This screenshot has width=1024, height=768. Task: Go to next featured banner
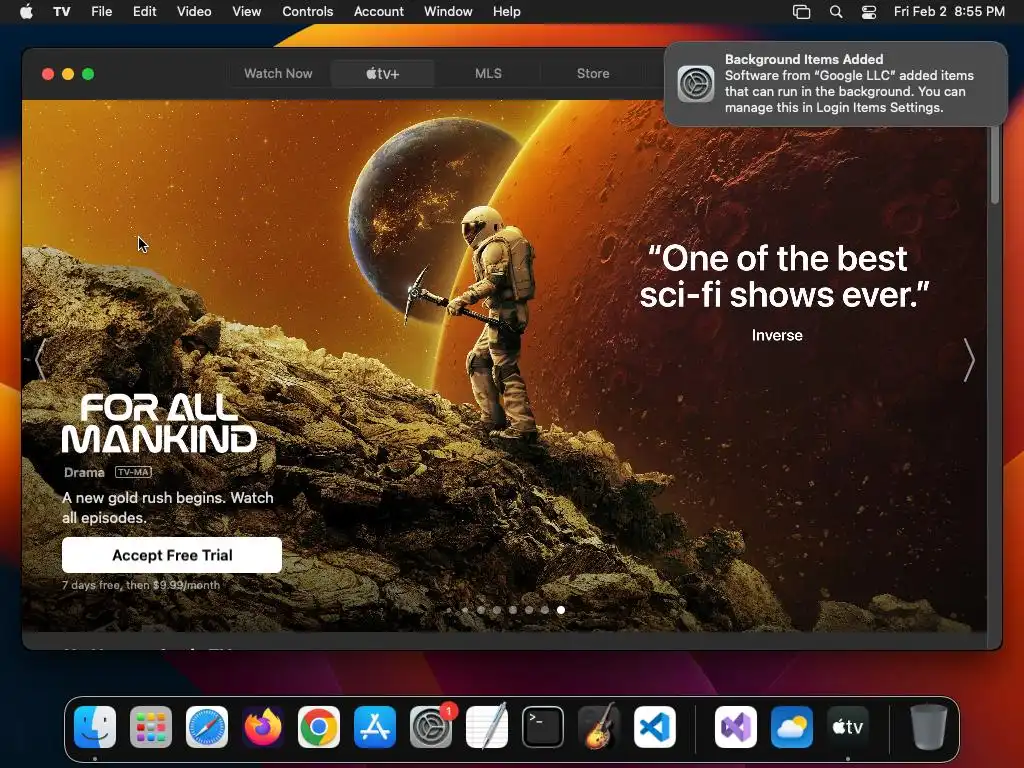pyautogui.click(x=969, y=359)
